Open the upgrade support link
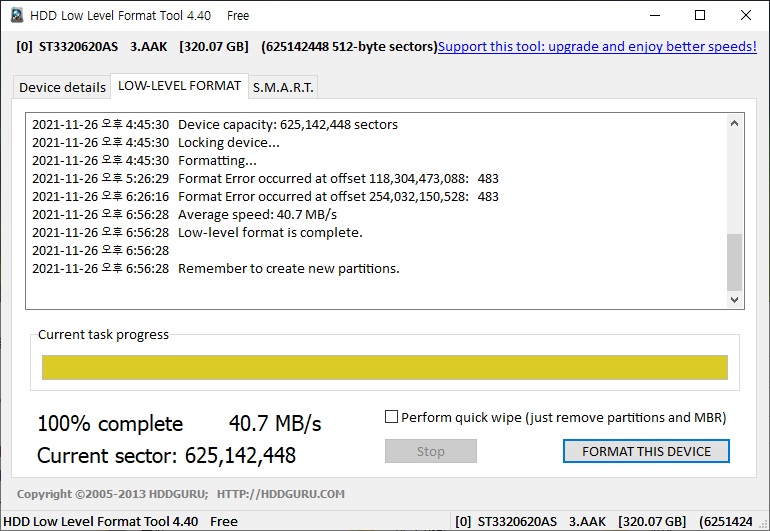The image size is (770, 531). [597, 47]
